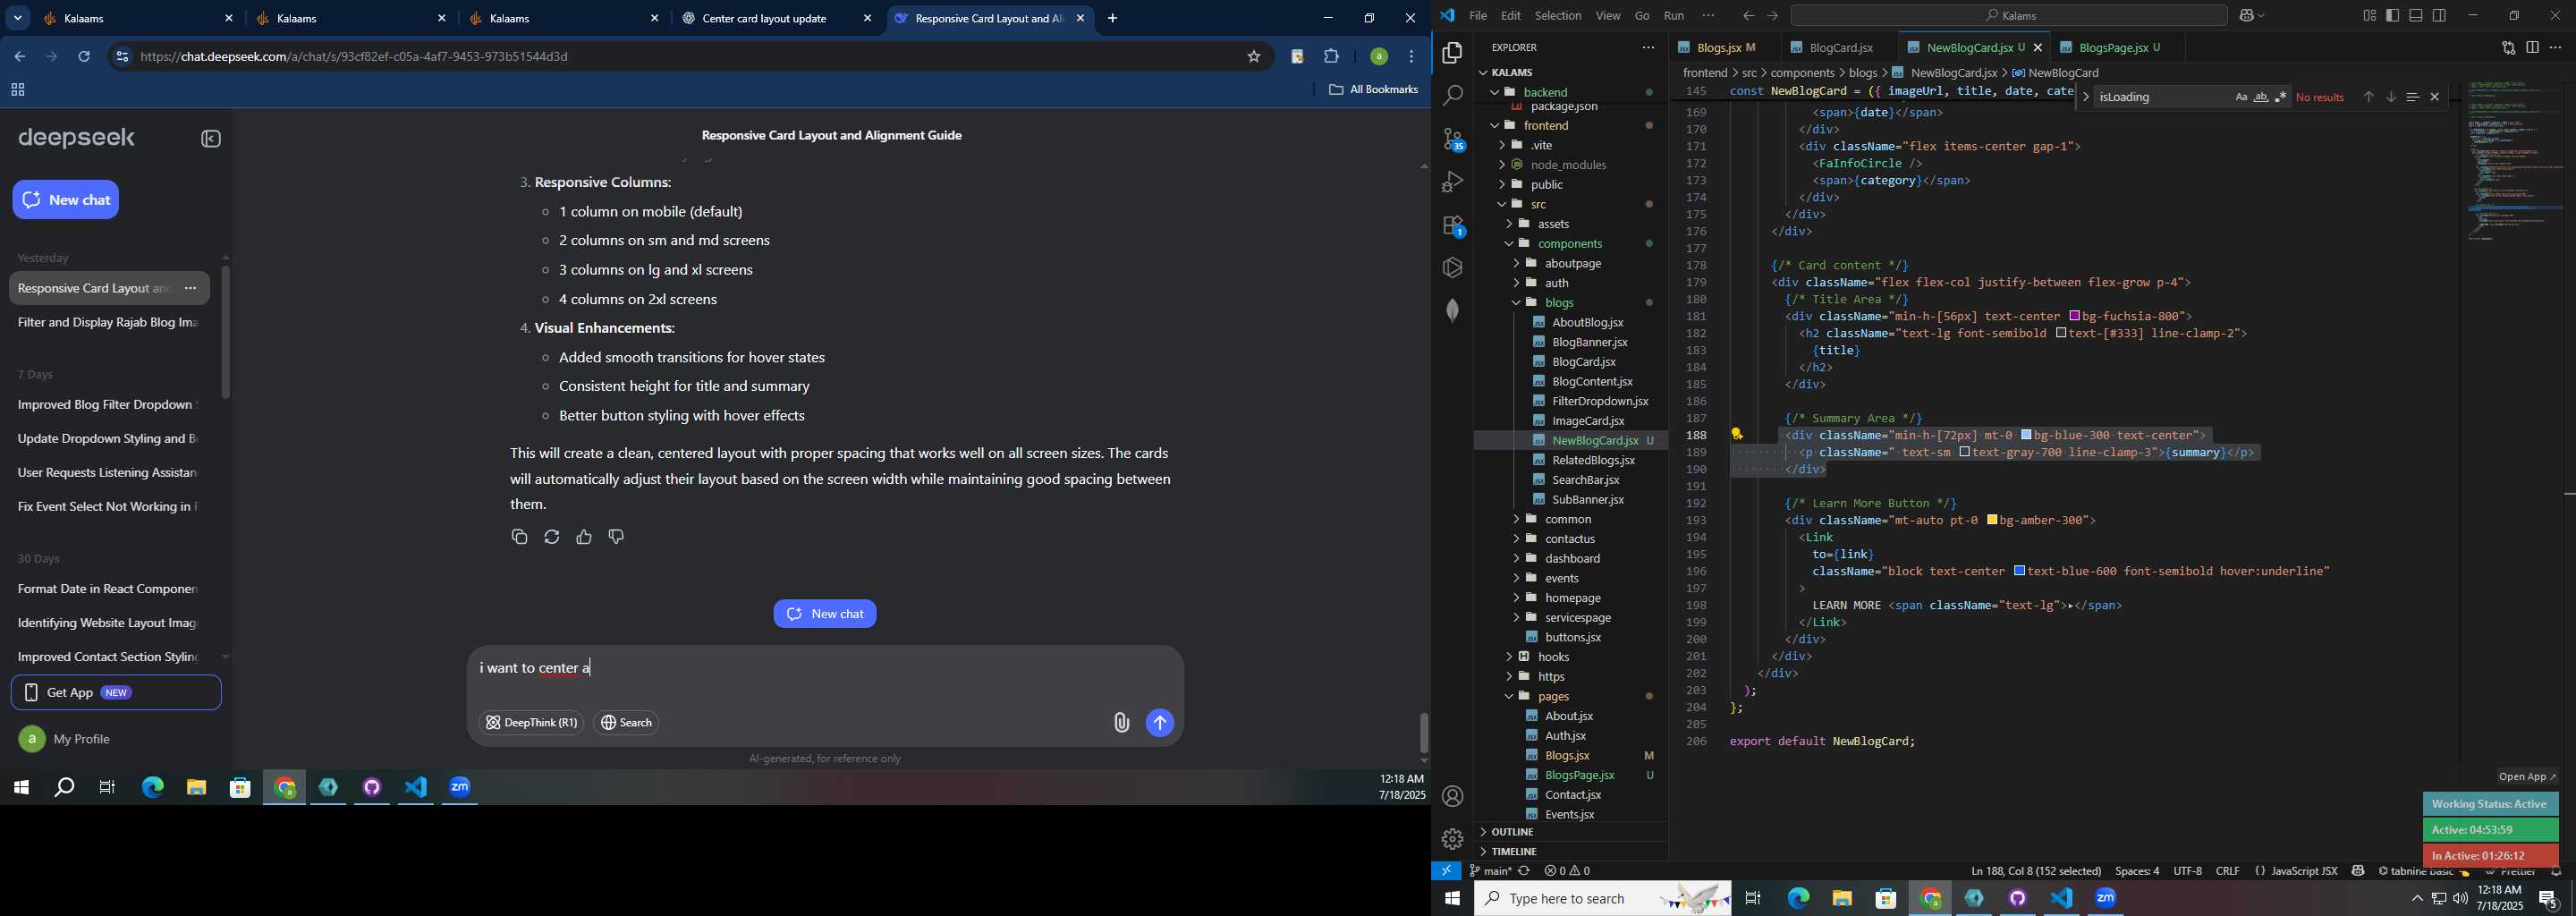Click Split Editor Right icon in VS Code

coord(2532,47)
